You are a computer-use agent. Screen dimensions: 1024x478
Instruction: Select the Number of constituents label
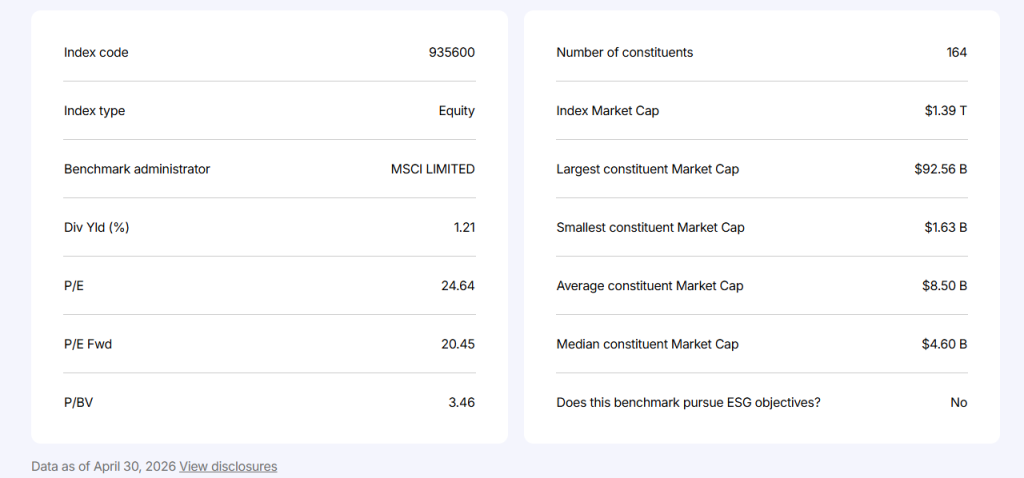click(625, 52)
